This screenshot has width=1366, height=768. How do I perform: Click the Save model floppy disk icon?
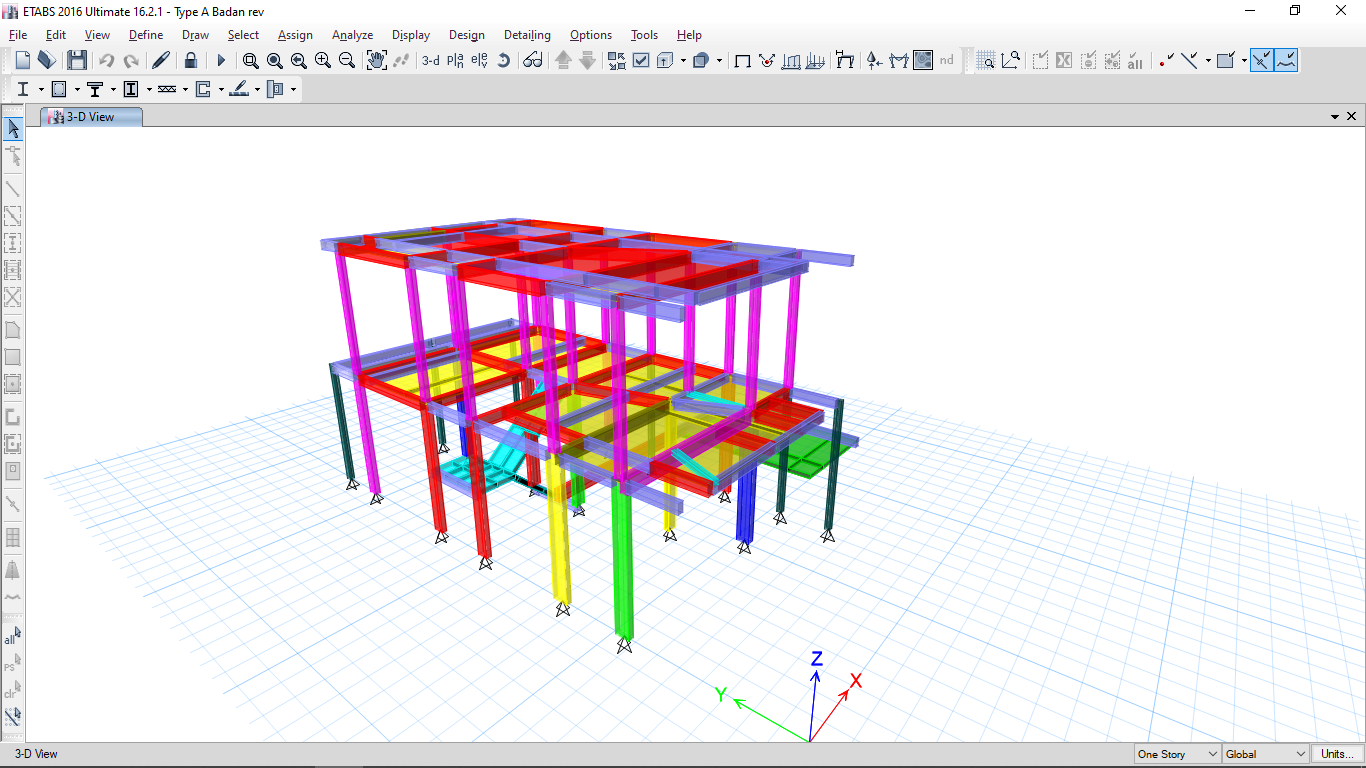[x=76, y=60]
